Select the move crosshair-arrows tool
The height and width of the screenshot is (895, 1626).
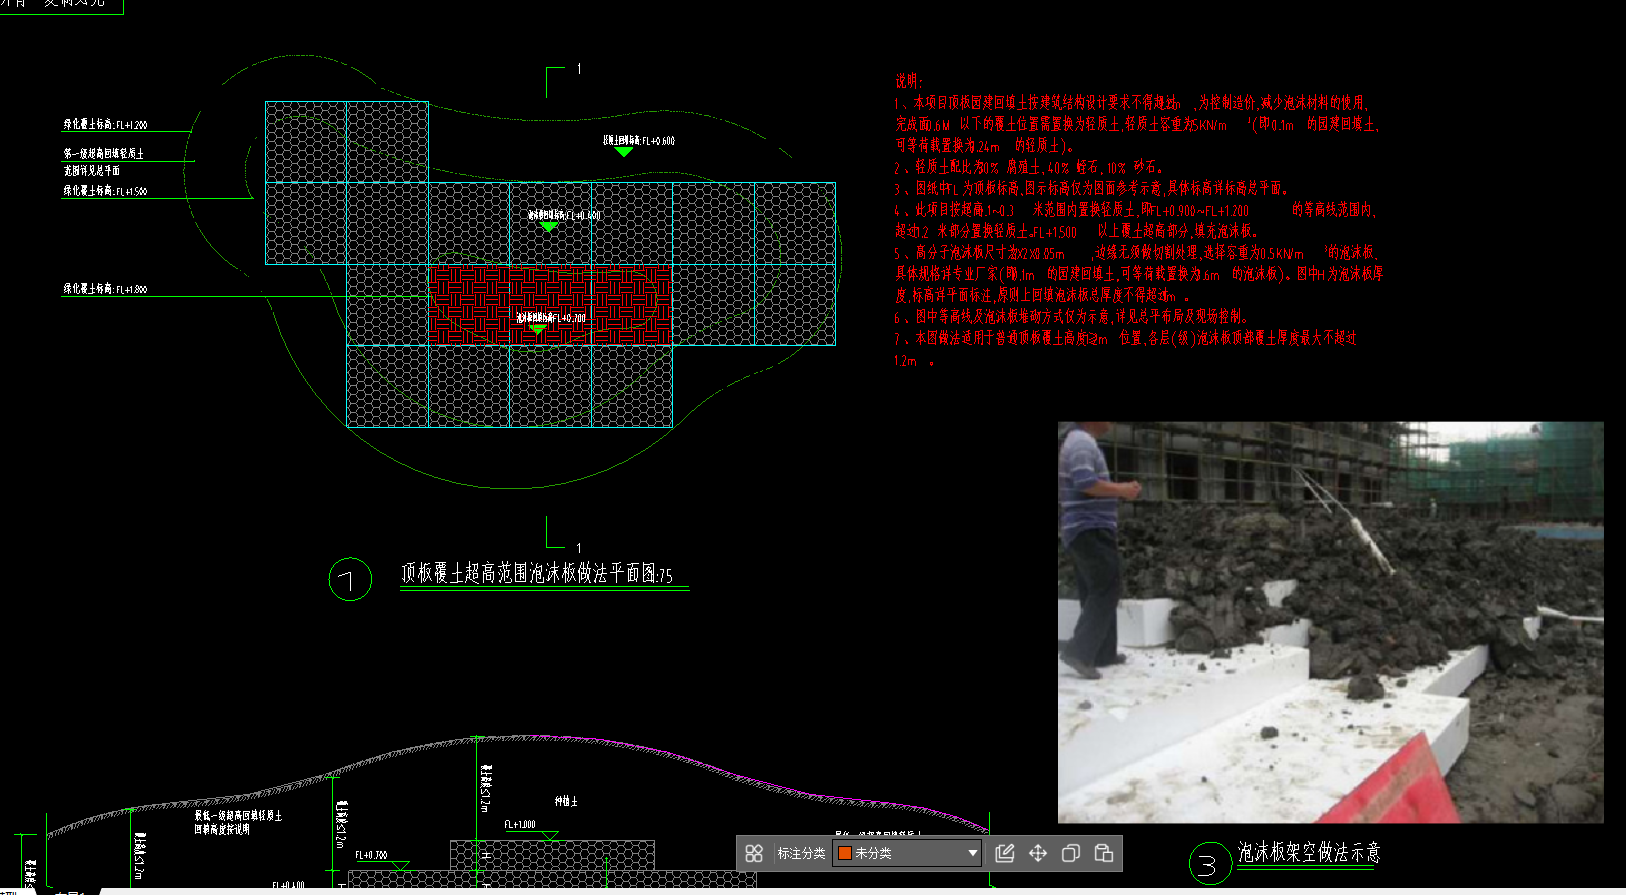pyautogui.click(x=1038, y=853)
